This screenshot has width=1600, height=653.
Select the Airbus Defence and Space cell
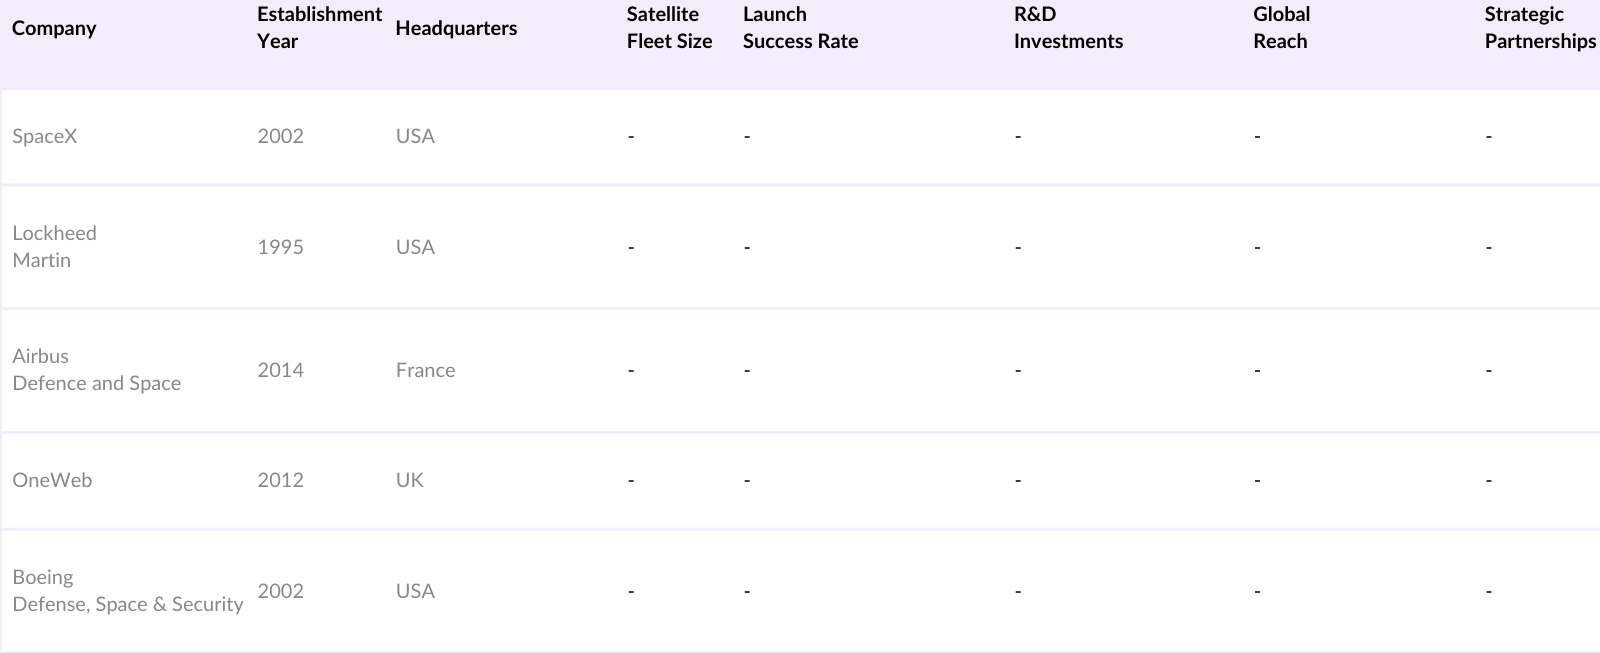click(x=96, y=369)
